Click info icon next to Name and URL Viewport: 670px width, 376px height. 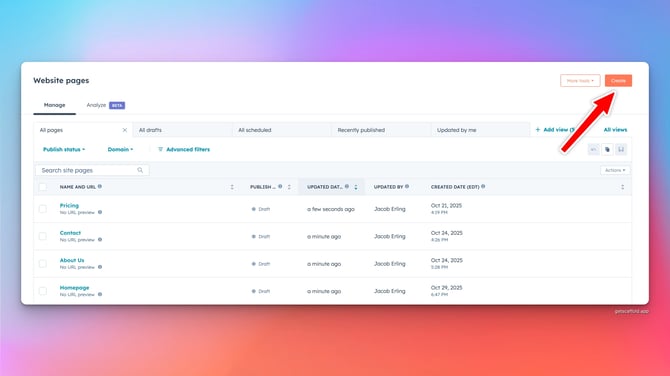point(100,186)
